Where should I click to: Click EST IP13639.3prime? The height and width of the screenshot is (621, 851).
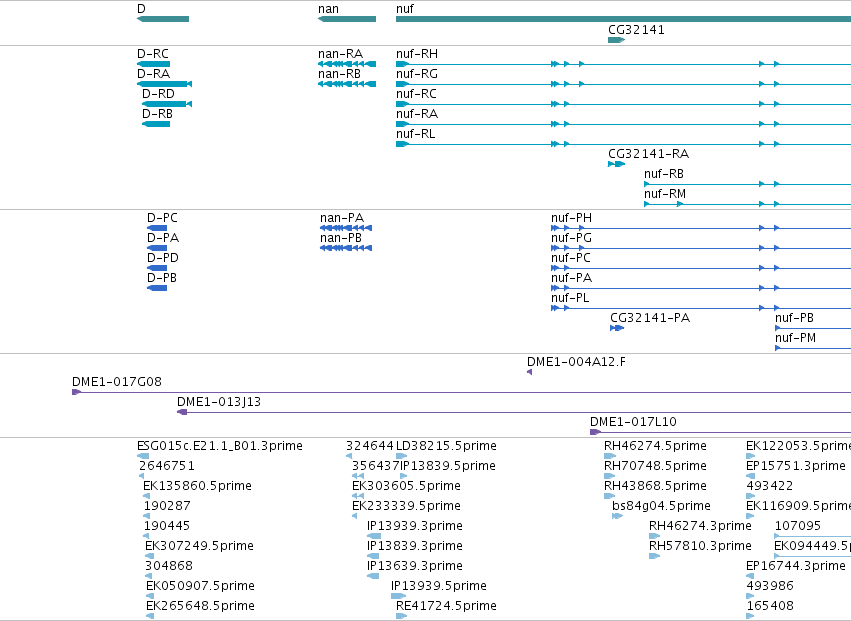click(x=373, y=576)
